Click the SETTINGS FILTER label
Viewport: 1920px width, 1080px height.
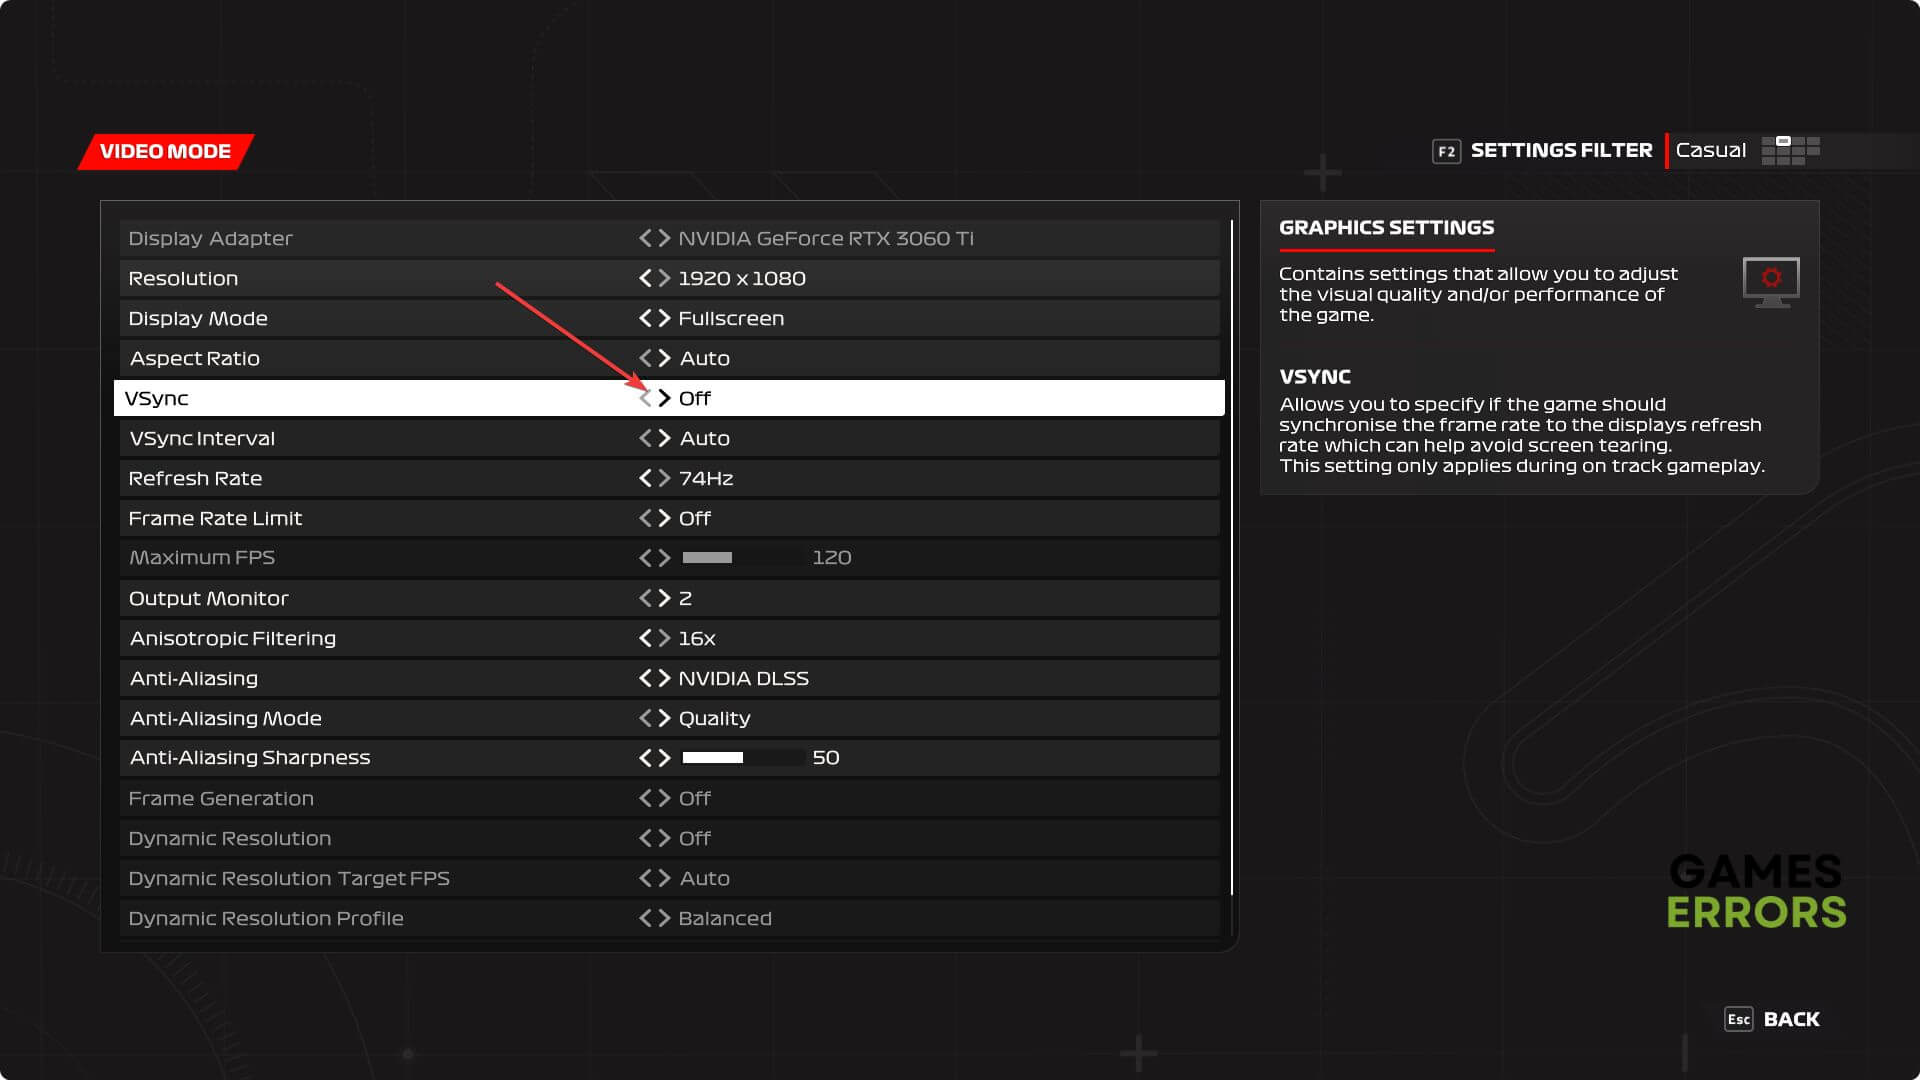pyautogui.click(x=1561, y=150)
